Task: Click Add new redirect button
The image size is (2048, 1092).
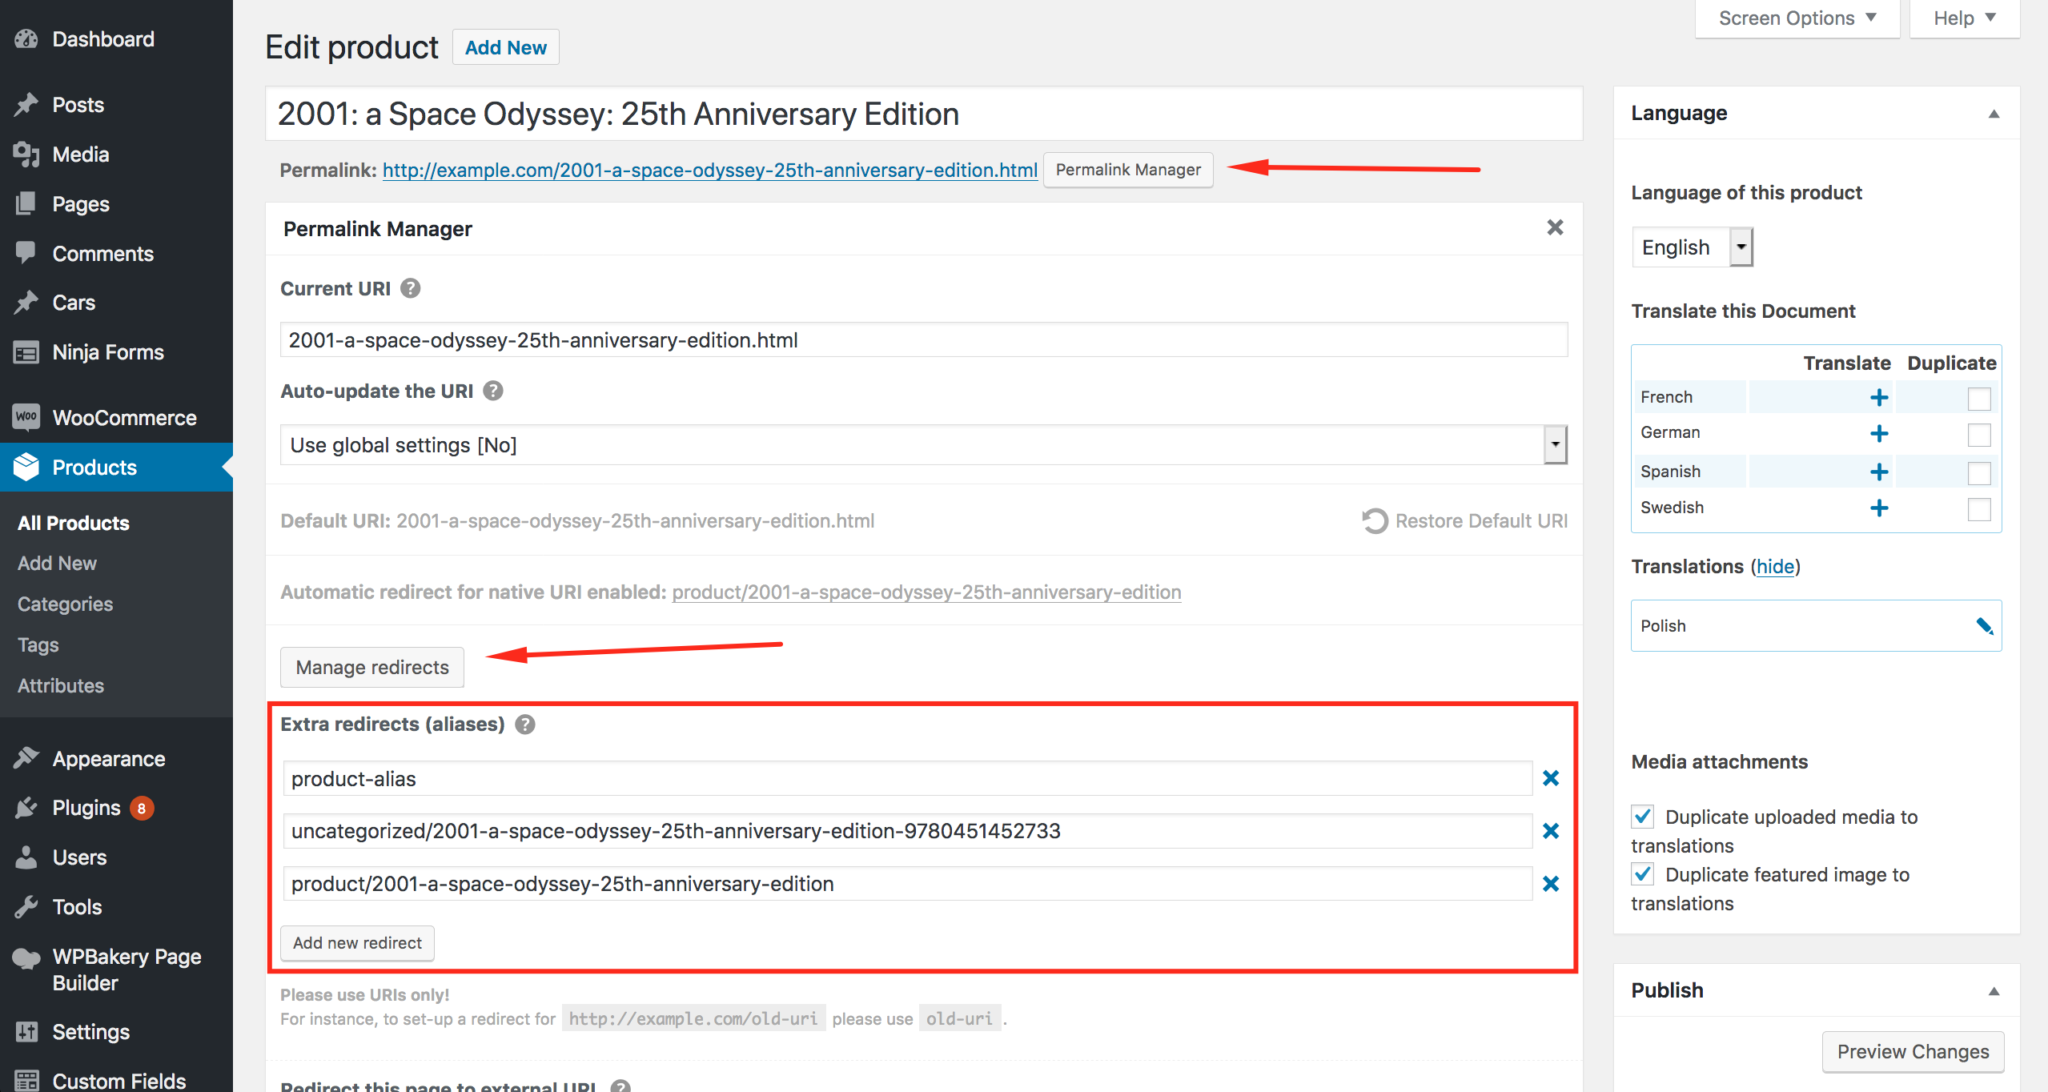Action: (357, 943)
